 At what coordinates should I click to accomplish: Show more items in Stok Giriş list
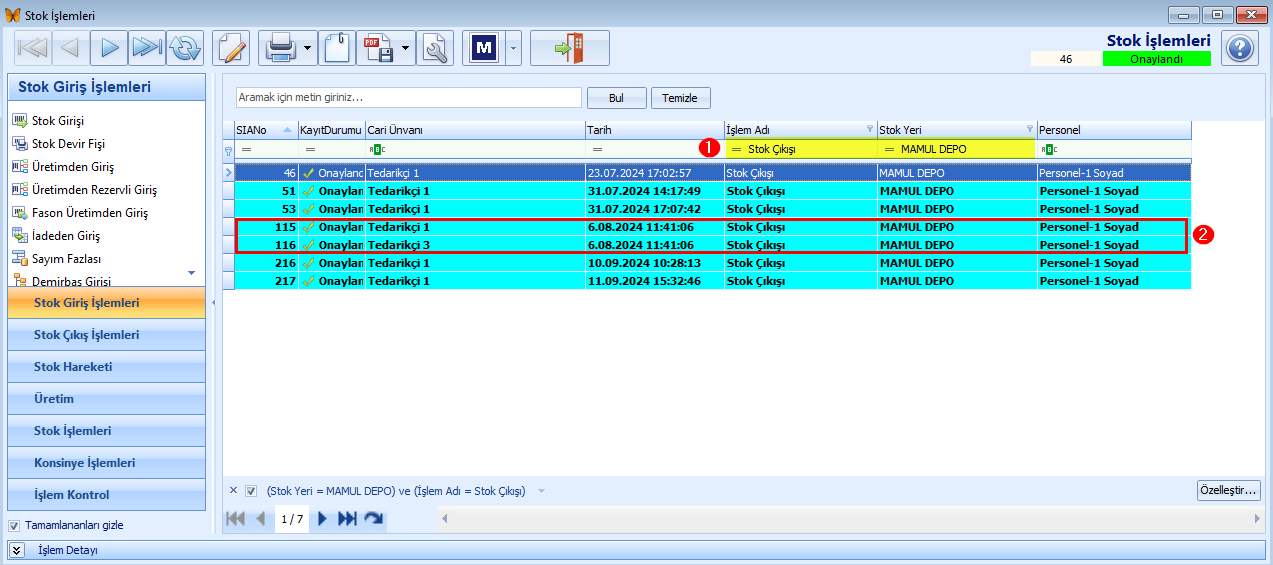point(191,272)
